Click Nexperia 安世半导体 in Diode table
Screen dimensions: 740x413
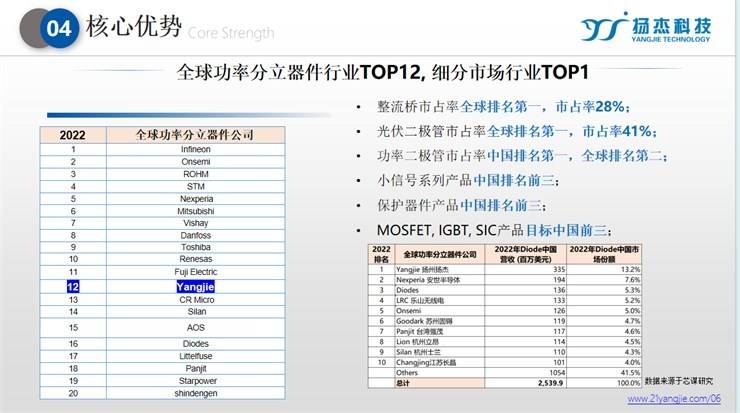pos(428,280)
